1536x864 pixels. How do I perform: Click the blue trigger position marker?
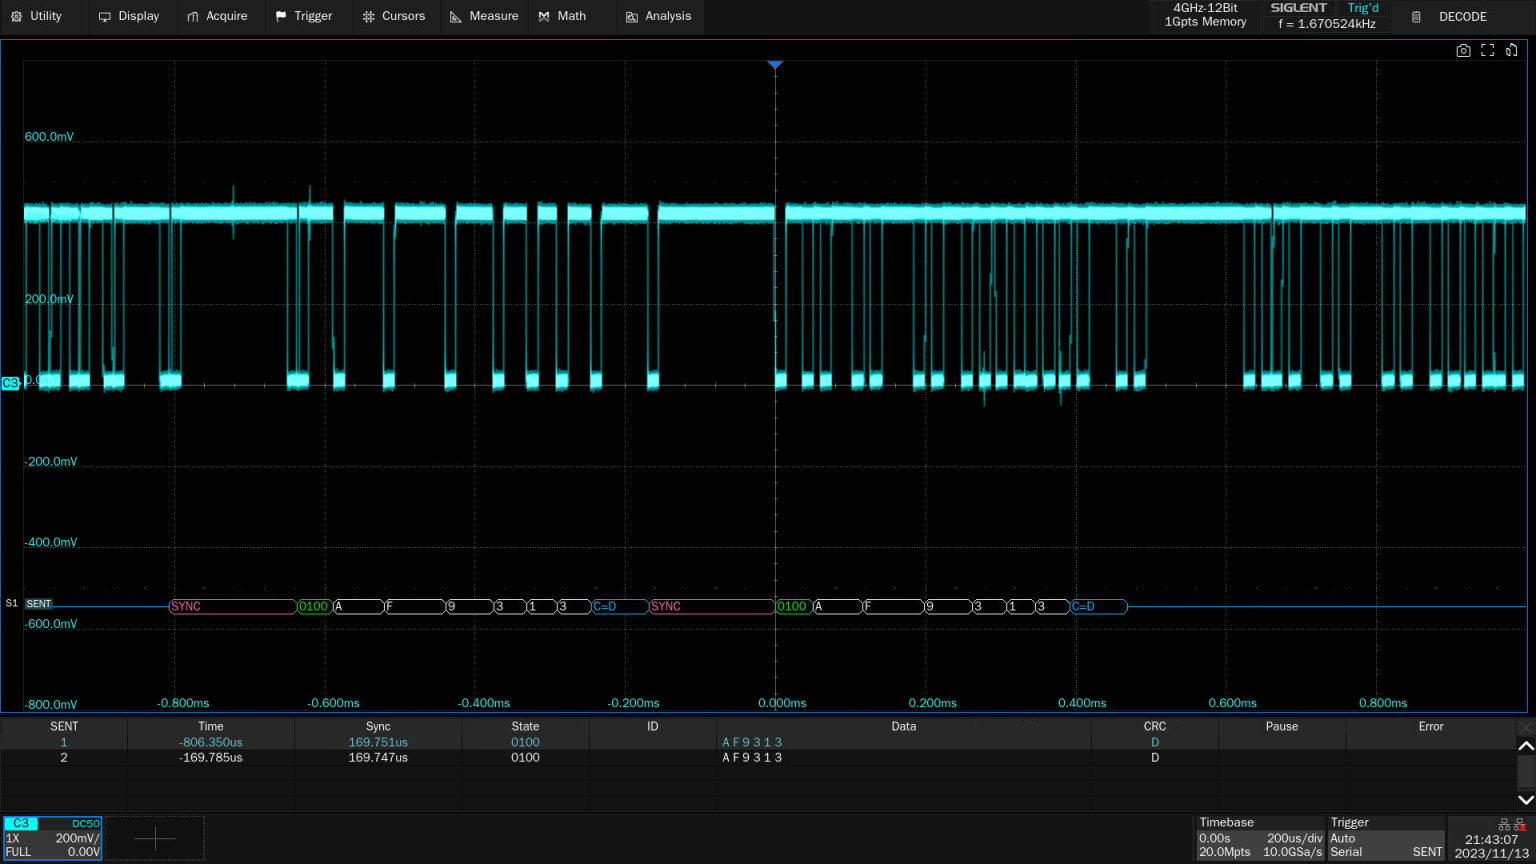(774, 65)
